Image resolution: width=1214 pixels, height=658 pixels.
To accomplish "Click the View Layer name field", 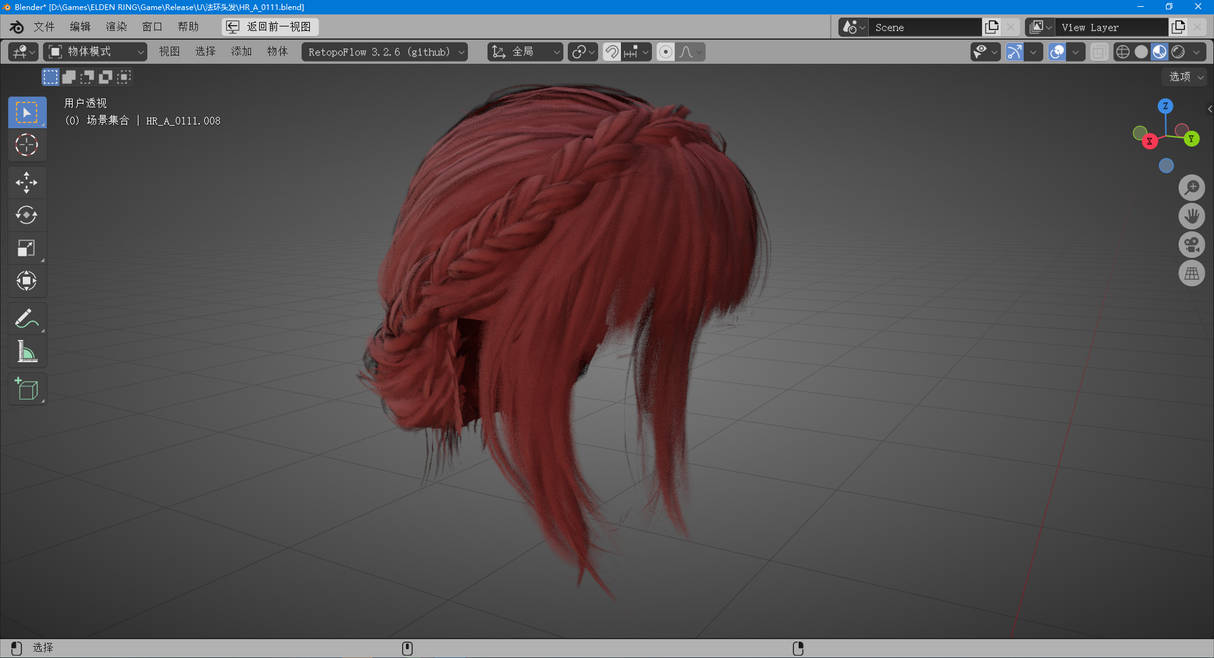I will (x=1112, y=27).
